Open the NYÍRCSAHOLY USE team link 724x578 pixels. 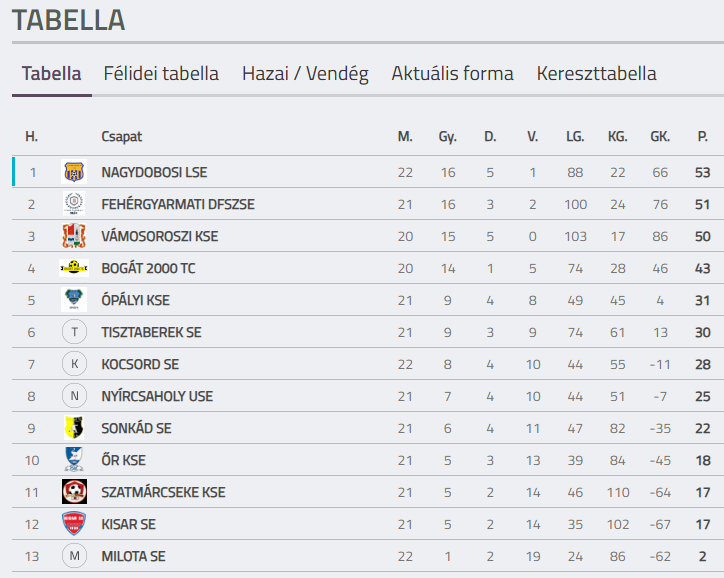pos(157,396)
